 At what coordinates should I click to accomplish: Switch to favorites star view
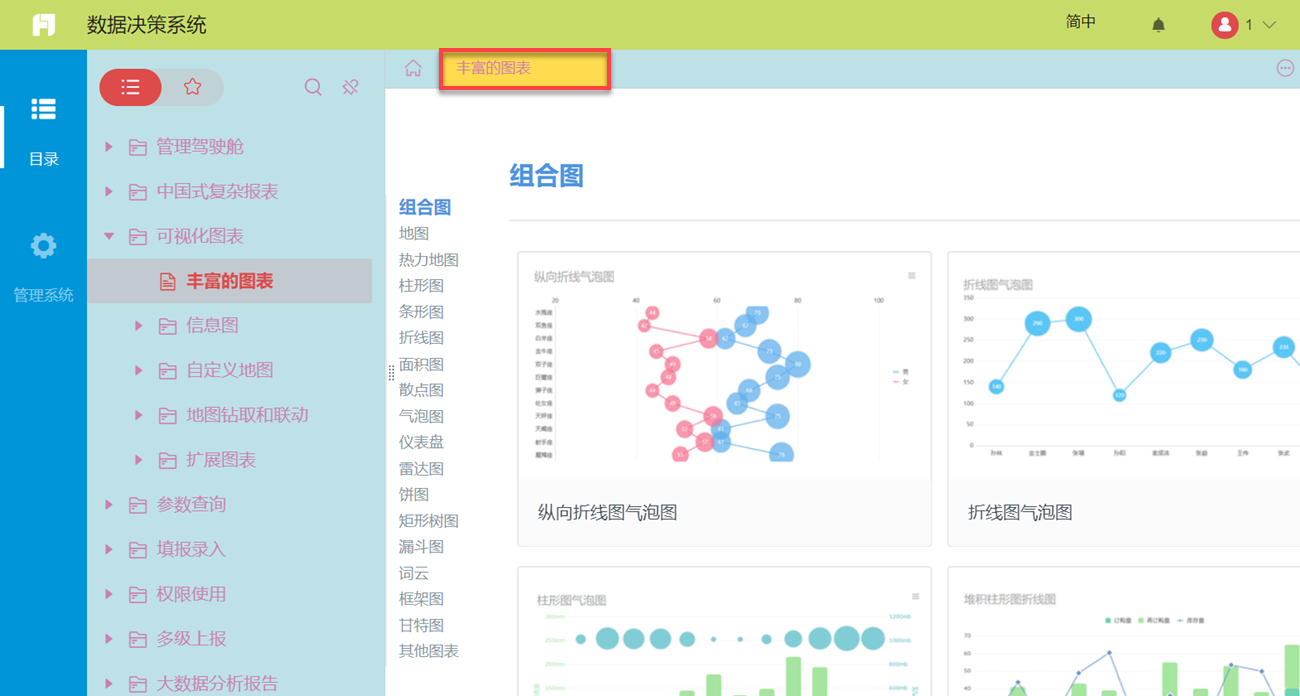pyautogui.click(x=193, y=87)
